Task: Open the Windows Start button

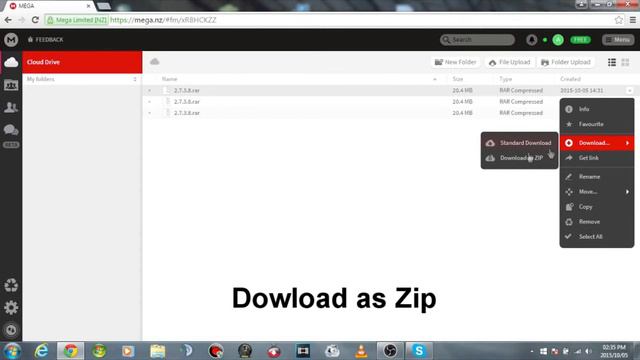Action: click(x=12, y=351)
